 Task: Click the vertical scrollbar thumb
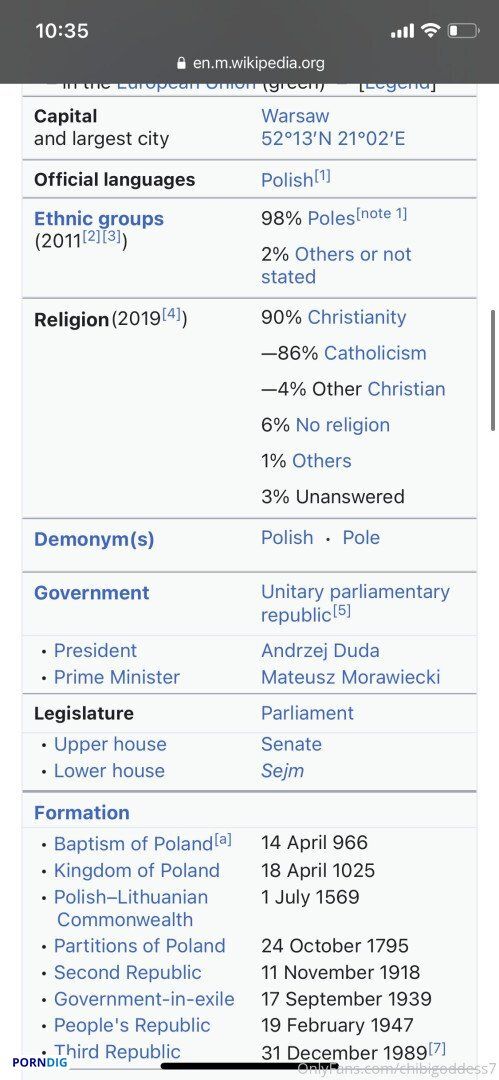(x=493, y=371)
